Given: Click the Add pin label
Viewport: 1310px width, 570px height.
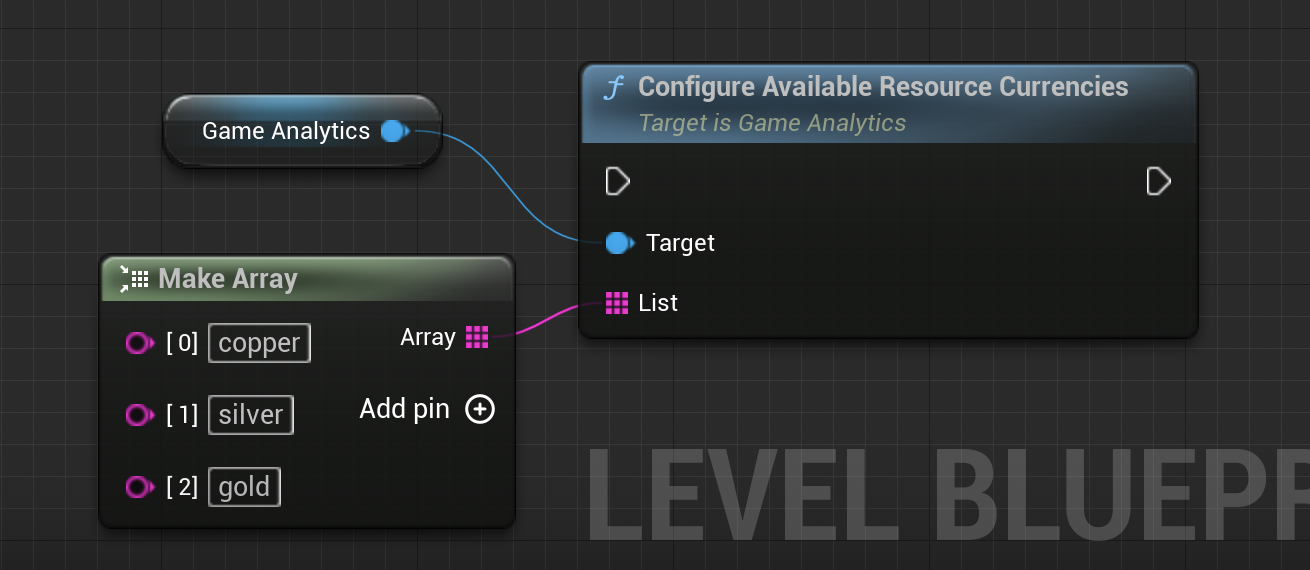Looking at the screenshot, I should (404, 409).
